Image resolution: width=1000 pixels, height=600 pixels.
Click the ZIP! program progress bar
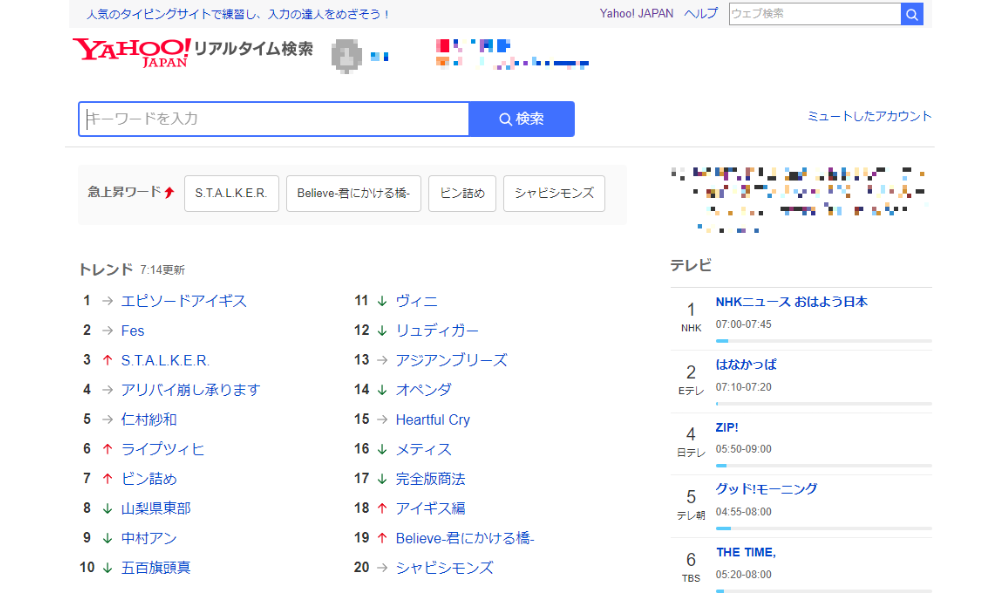point(823,466)
